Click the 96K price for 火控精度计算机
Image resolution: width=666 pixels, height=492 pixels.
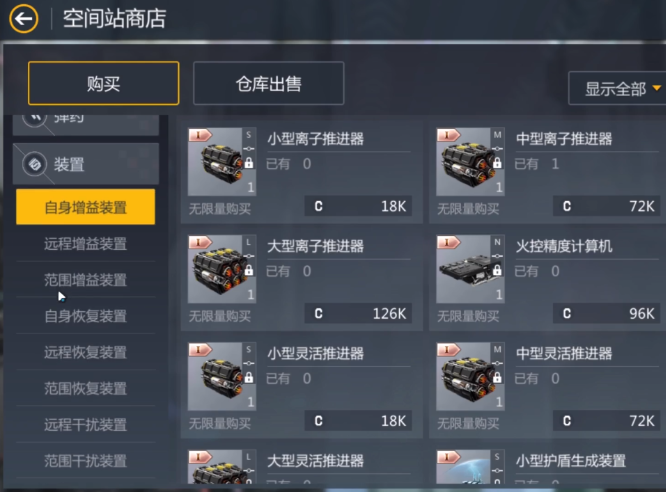pos(607,314)
